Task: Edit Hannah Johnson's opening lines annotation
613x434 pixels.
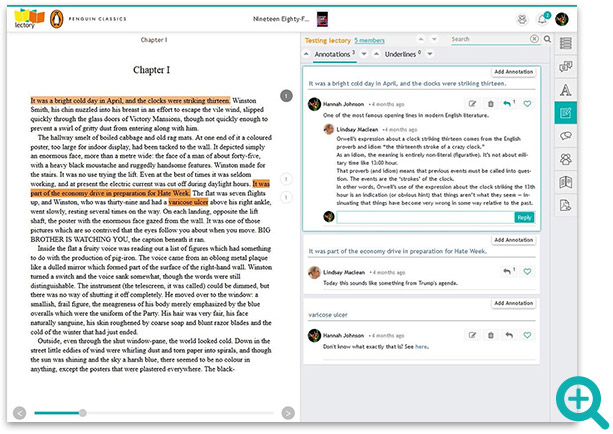Action: (x=472, y=104)
